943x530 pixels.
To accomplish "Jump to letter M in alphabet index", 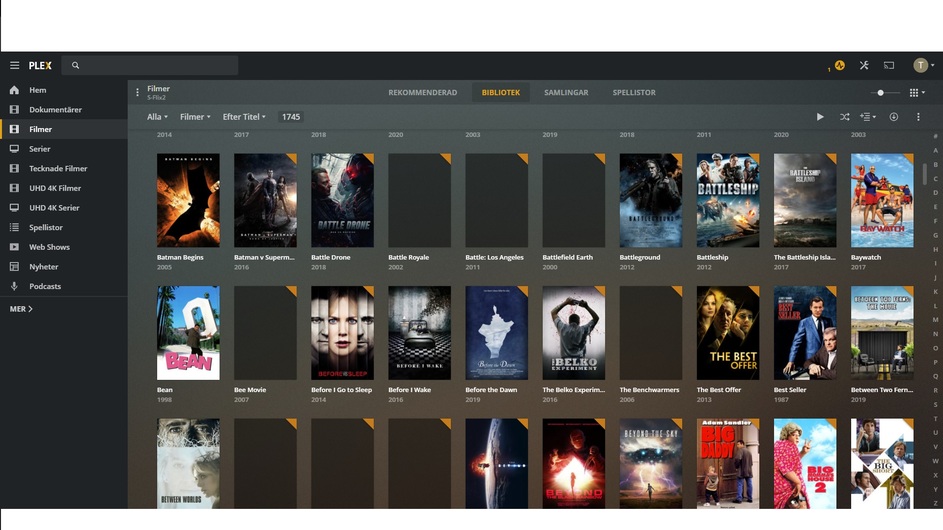I will tap(935, 320).
